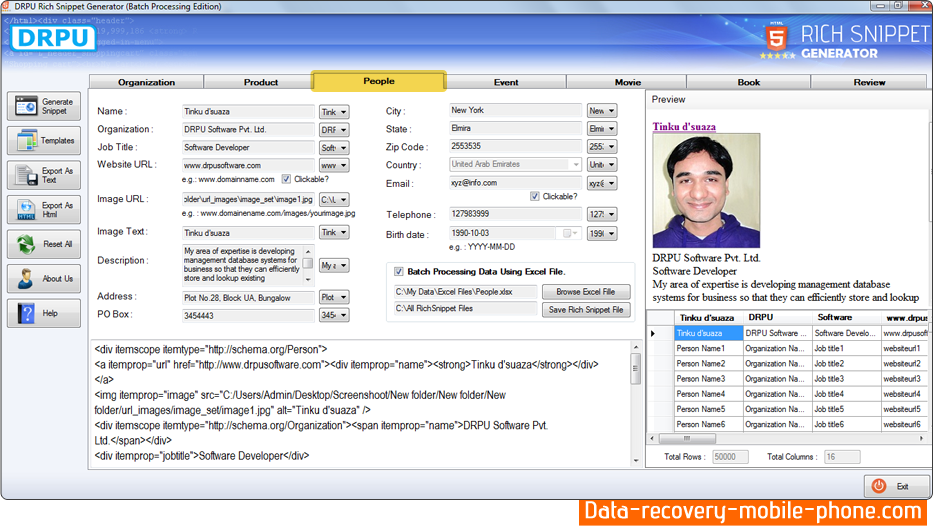Switch to the Movie tab
Screen dimensions: 933x526
click(628, 82)
